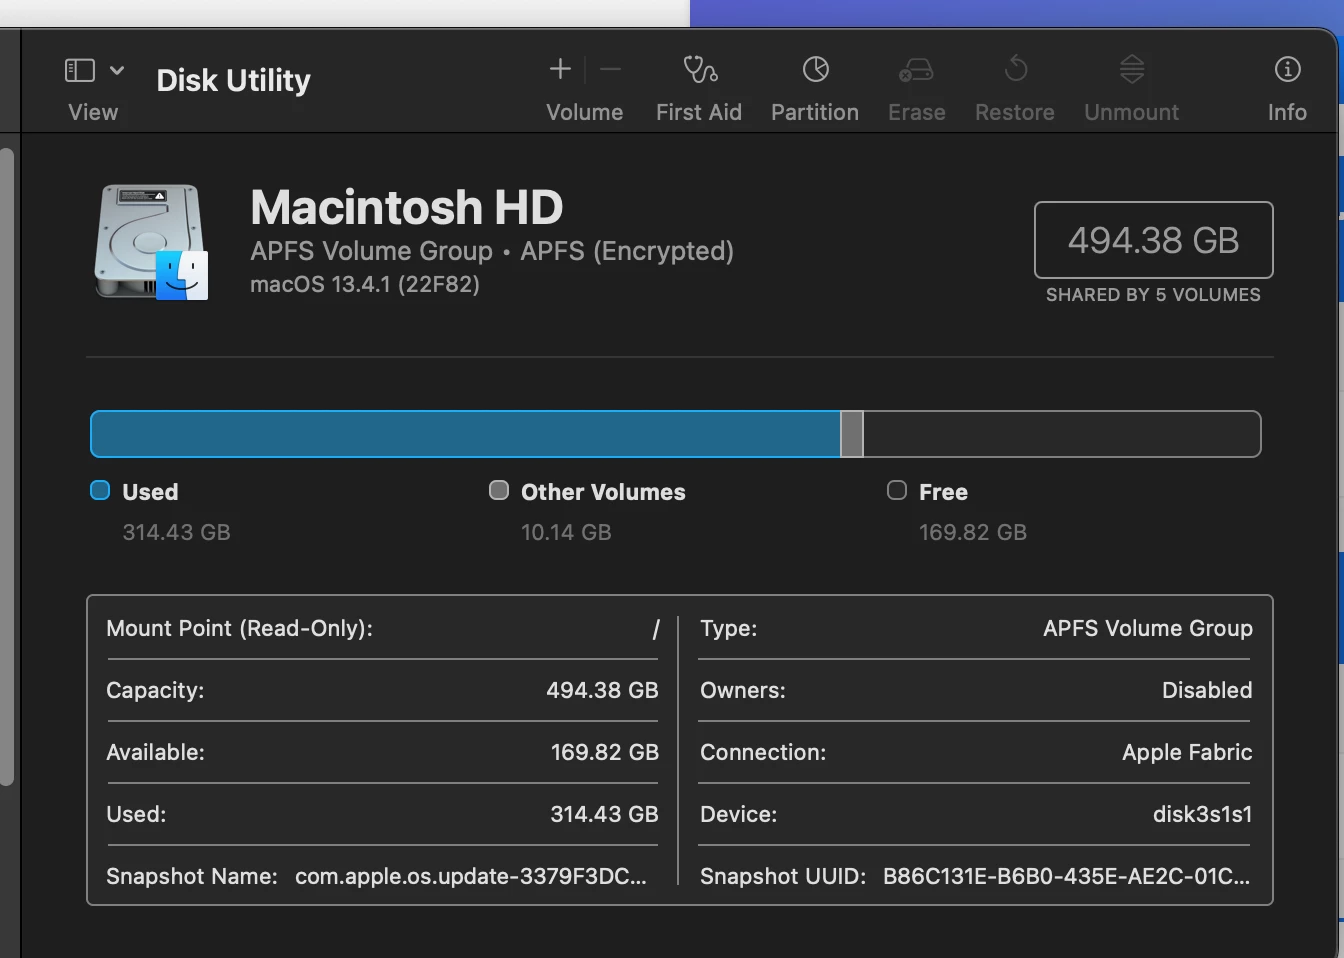Open the View options chevron

[x=117, y=70]
